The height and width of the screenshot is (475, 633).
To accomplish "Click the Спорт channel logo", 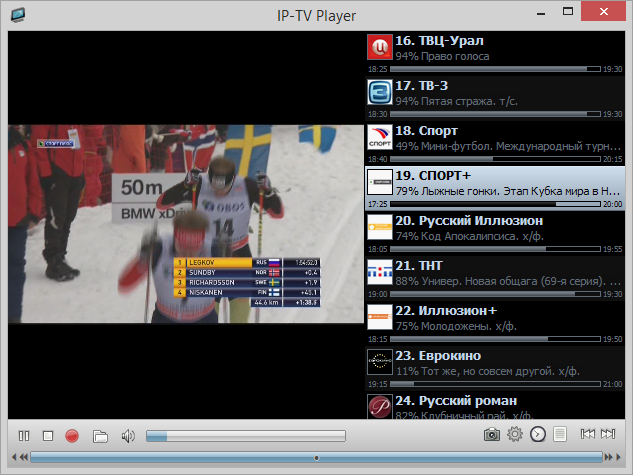I will point(380,137).
